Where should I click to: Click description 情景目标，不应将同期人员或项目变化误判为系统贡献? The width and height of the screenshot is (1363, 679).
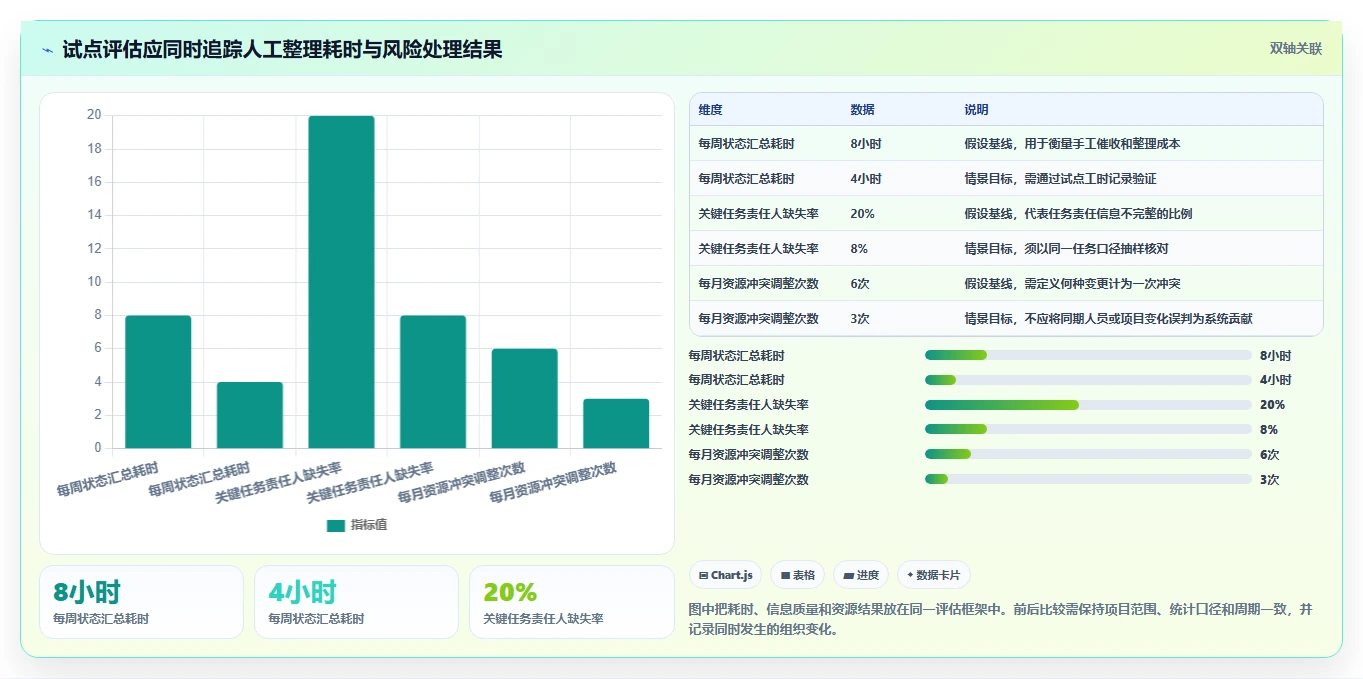[1108, 318]
